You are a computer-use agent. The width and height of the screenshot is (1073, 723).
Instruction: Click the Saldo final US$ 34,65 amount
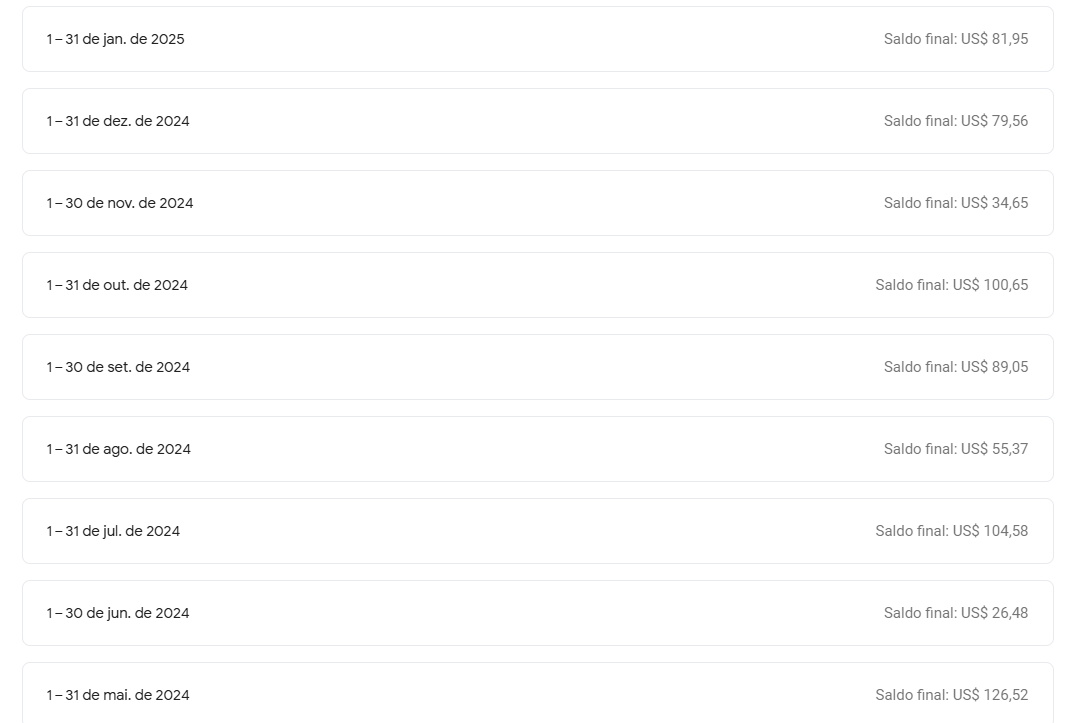[x=955, y=203]
